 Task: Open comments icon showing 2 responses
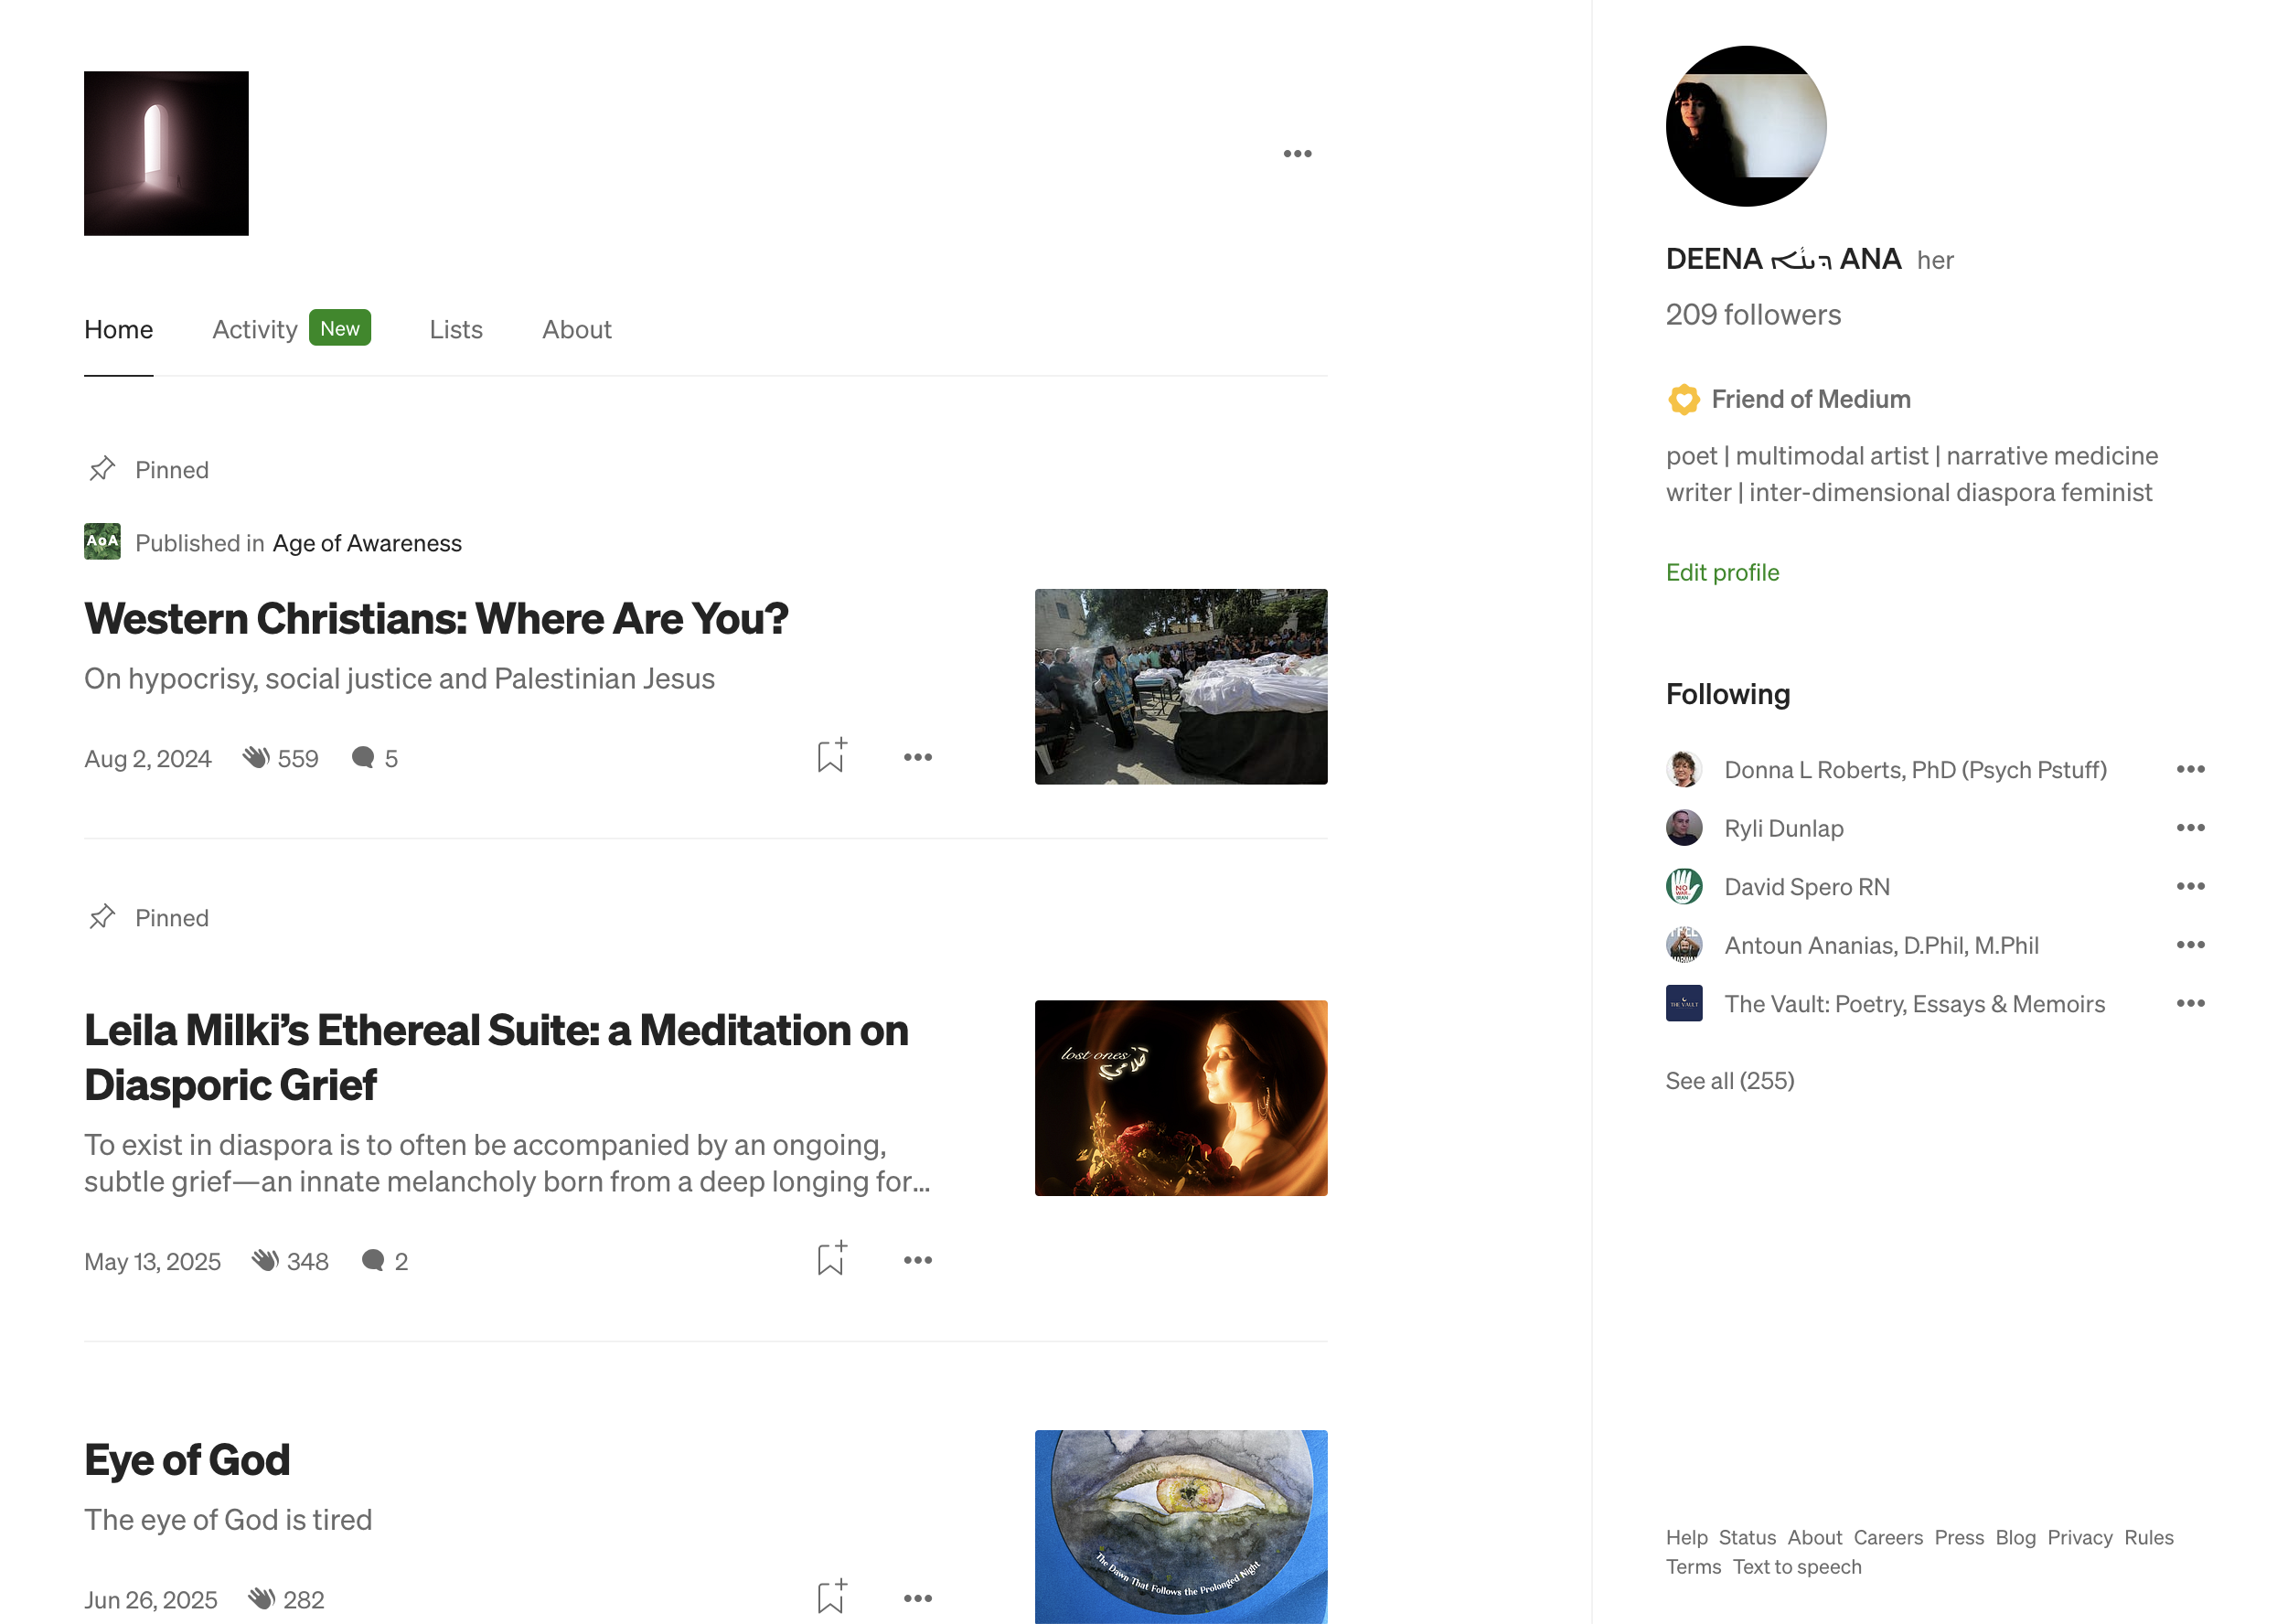pos(373,1261)
